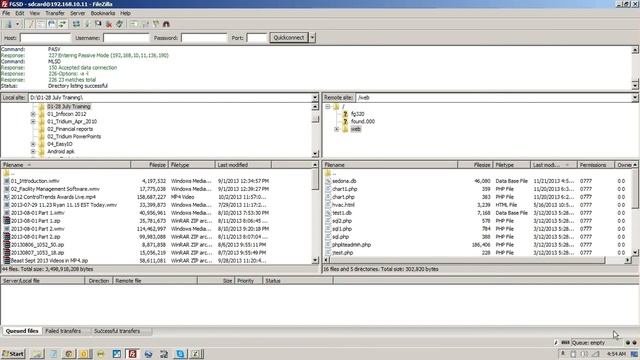Switch to Successful transfers tab
This screenshot has width=640, height=360.
[117, 331]
